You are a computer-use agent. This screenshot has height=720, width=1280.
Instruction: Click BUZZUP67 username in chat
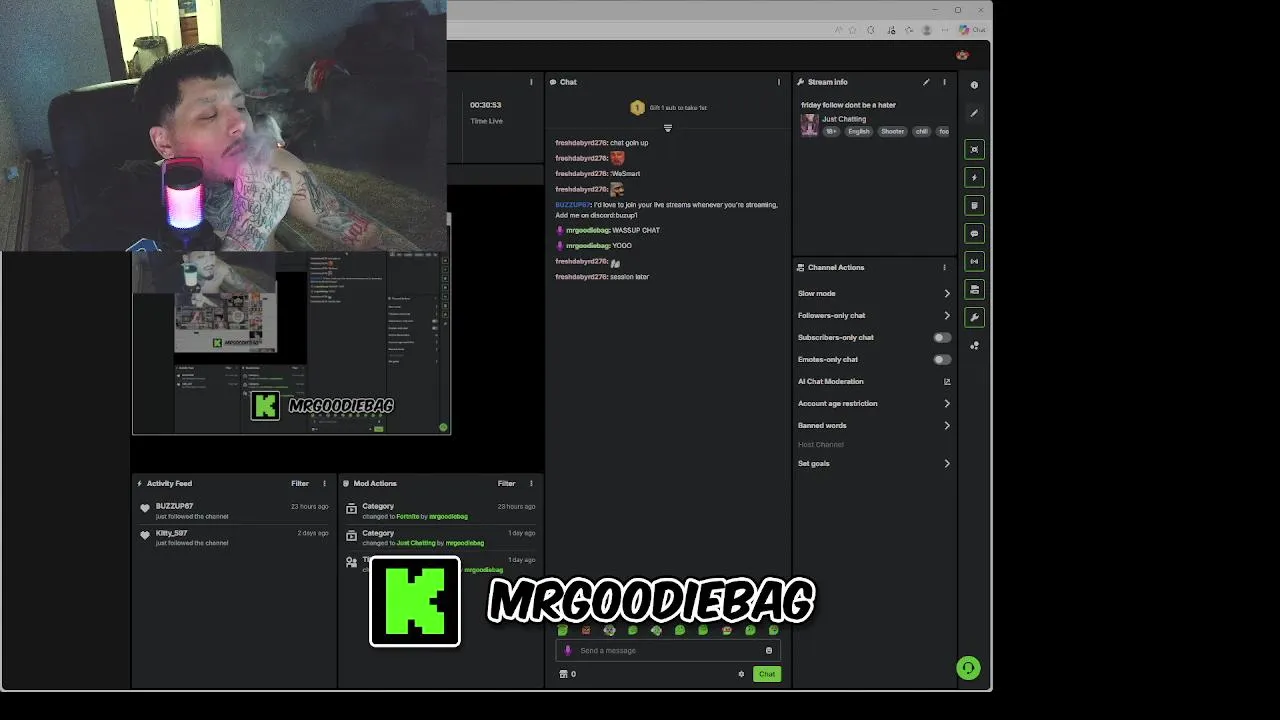pos(573,204)
